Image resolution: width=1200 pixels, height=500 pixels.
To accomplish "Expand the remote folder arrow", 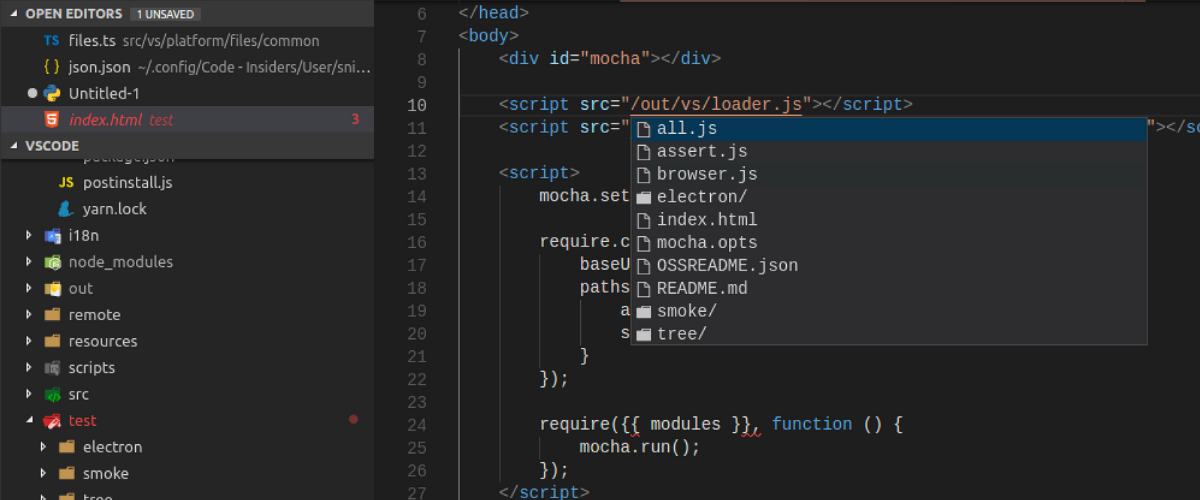I will tap(28, 315).
